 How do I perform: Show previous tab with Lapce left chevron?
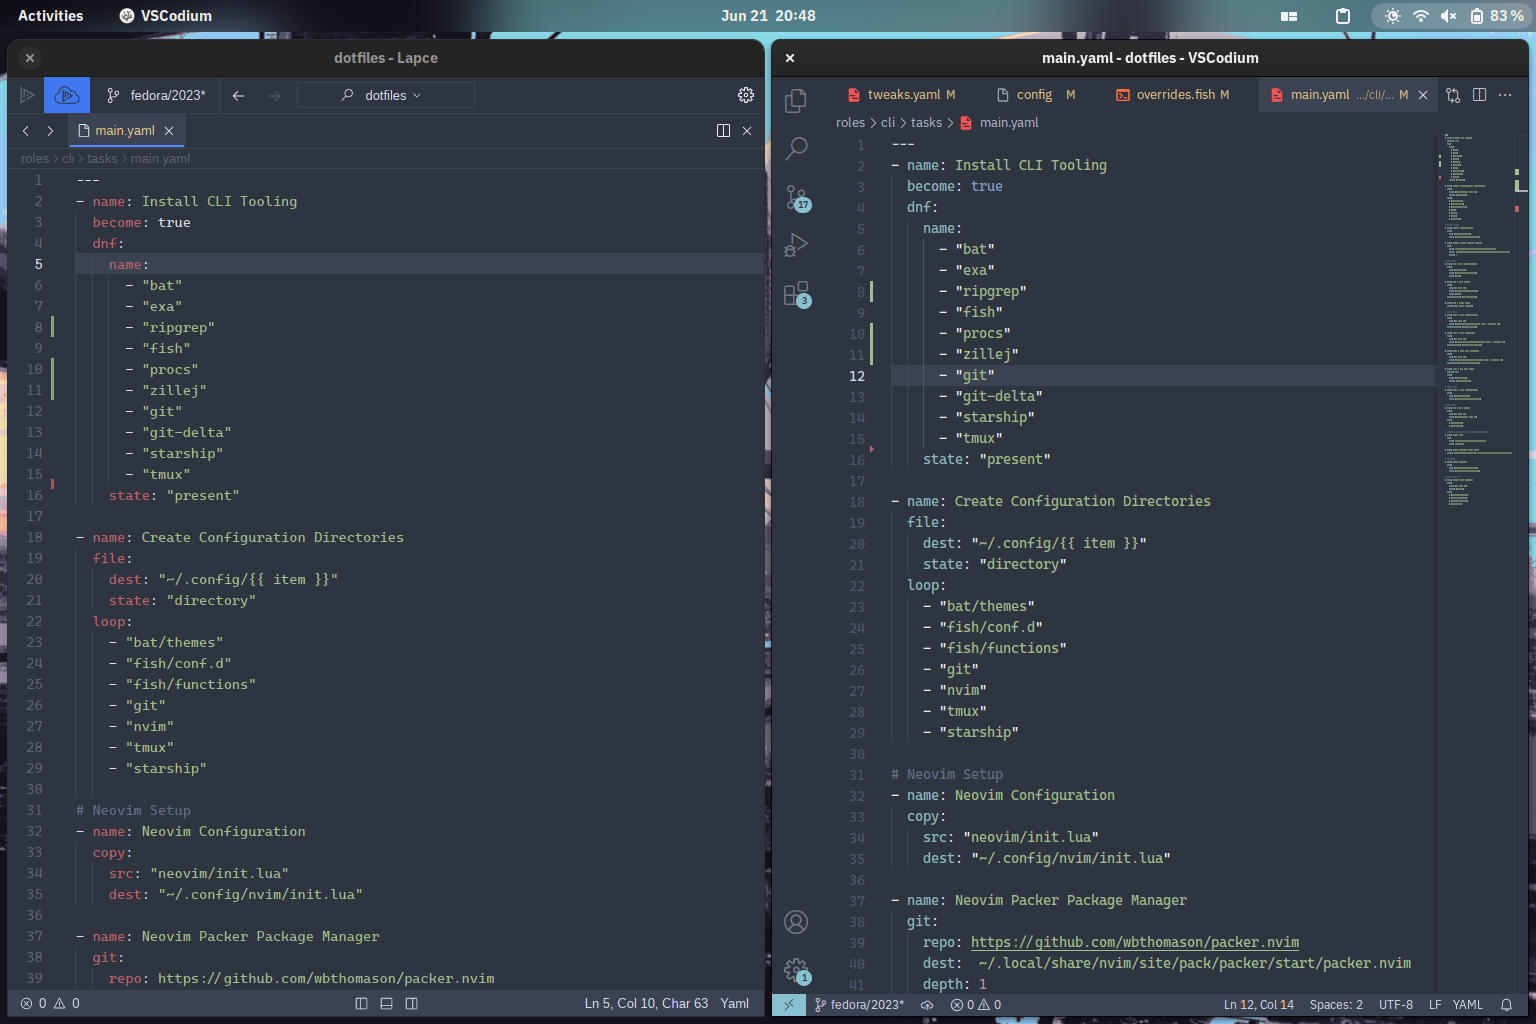(x=26, y=131)
